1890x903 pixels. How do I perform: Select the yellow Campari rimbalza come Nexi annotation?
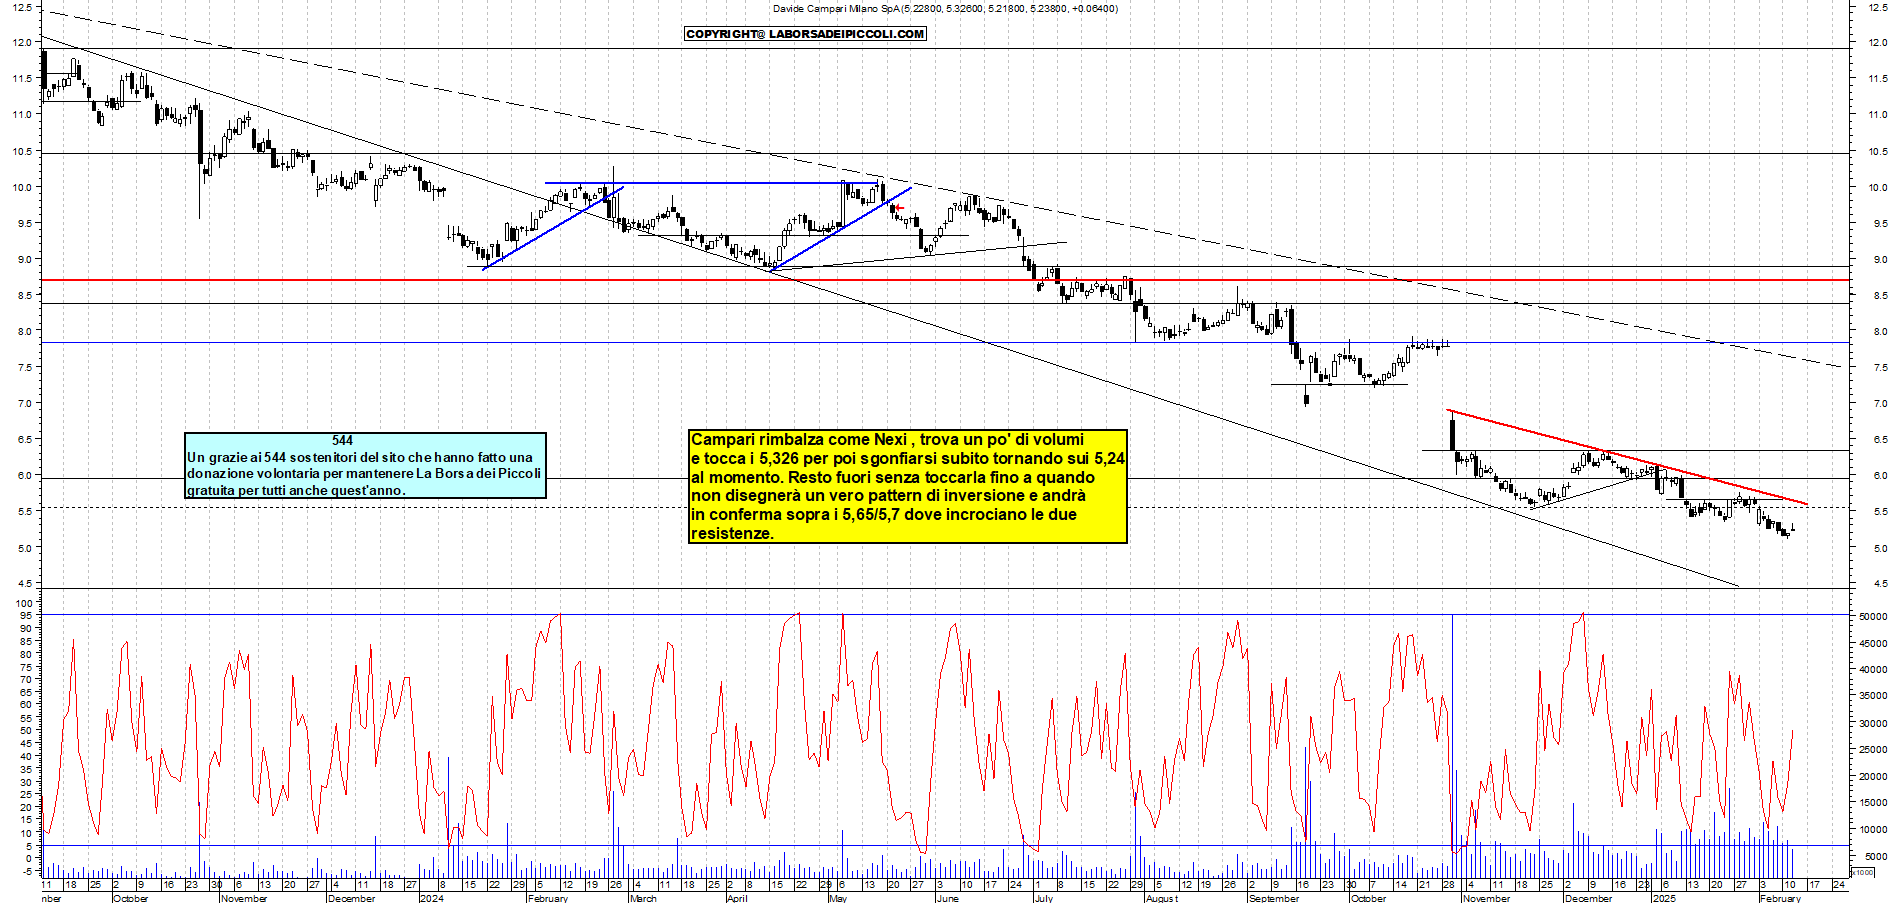click(x=908, y=486)
